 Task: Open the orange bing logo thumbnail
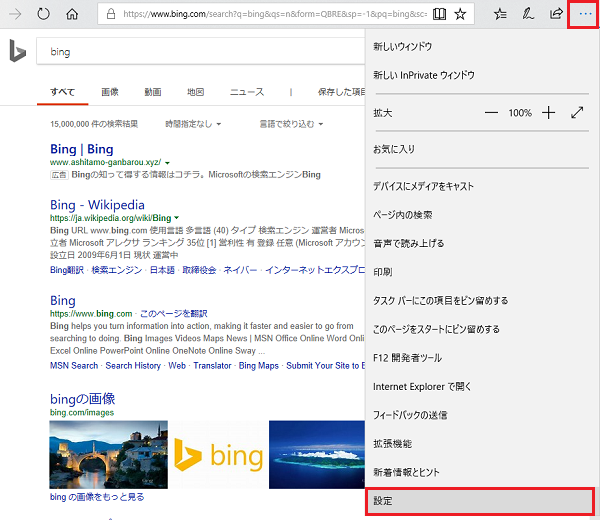pos(218,455)
